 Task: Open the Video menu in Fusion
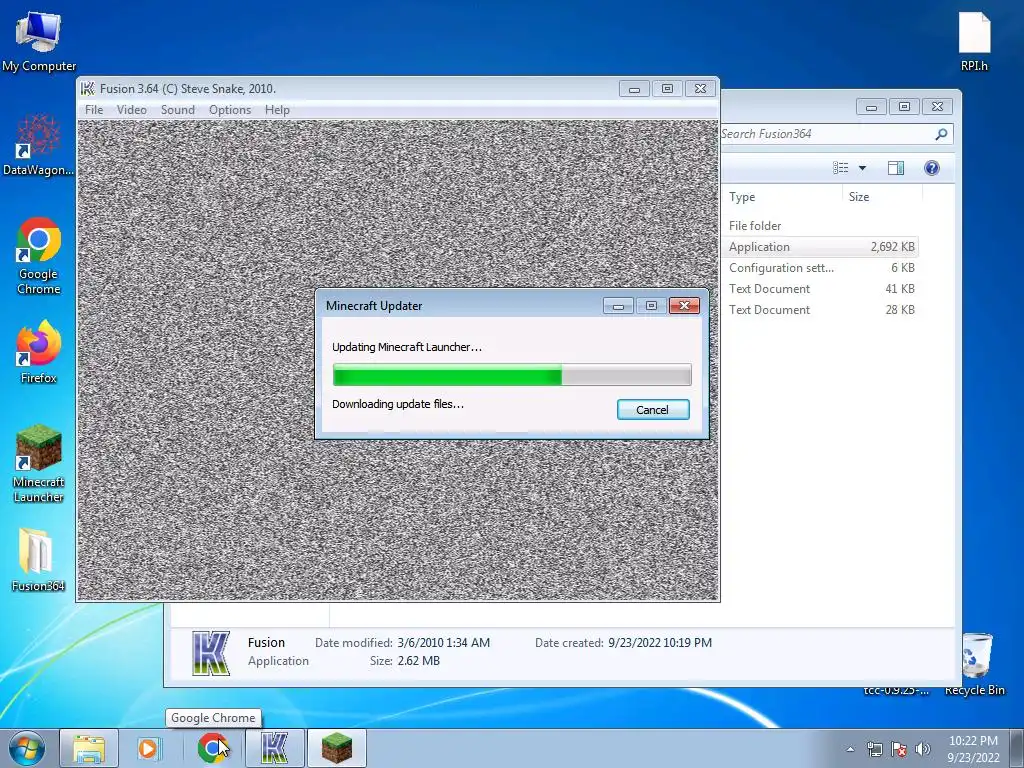(x=131, y=110)
